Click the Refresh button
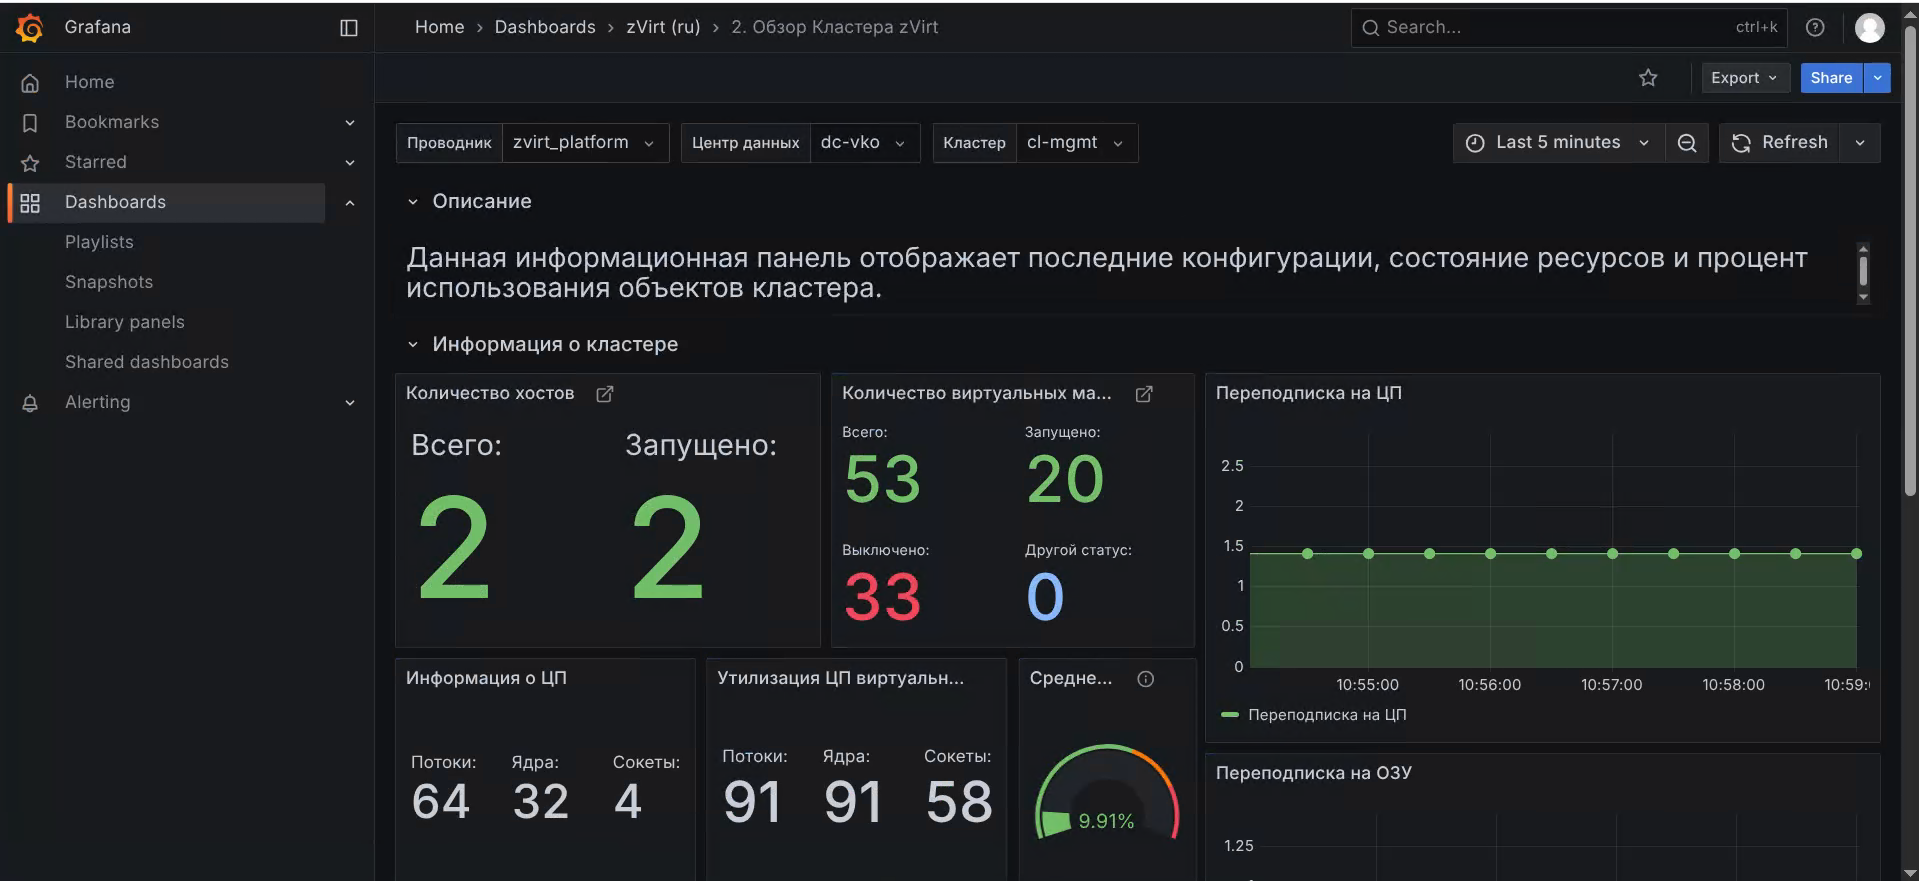Screen dimensions: 1919x881 click(1780, 143)
